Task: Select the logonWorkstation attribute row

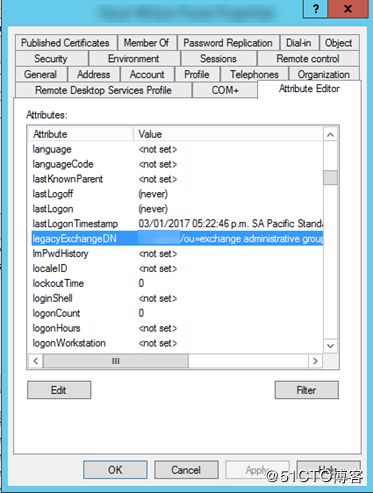Action: pos(176,343)
